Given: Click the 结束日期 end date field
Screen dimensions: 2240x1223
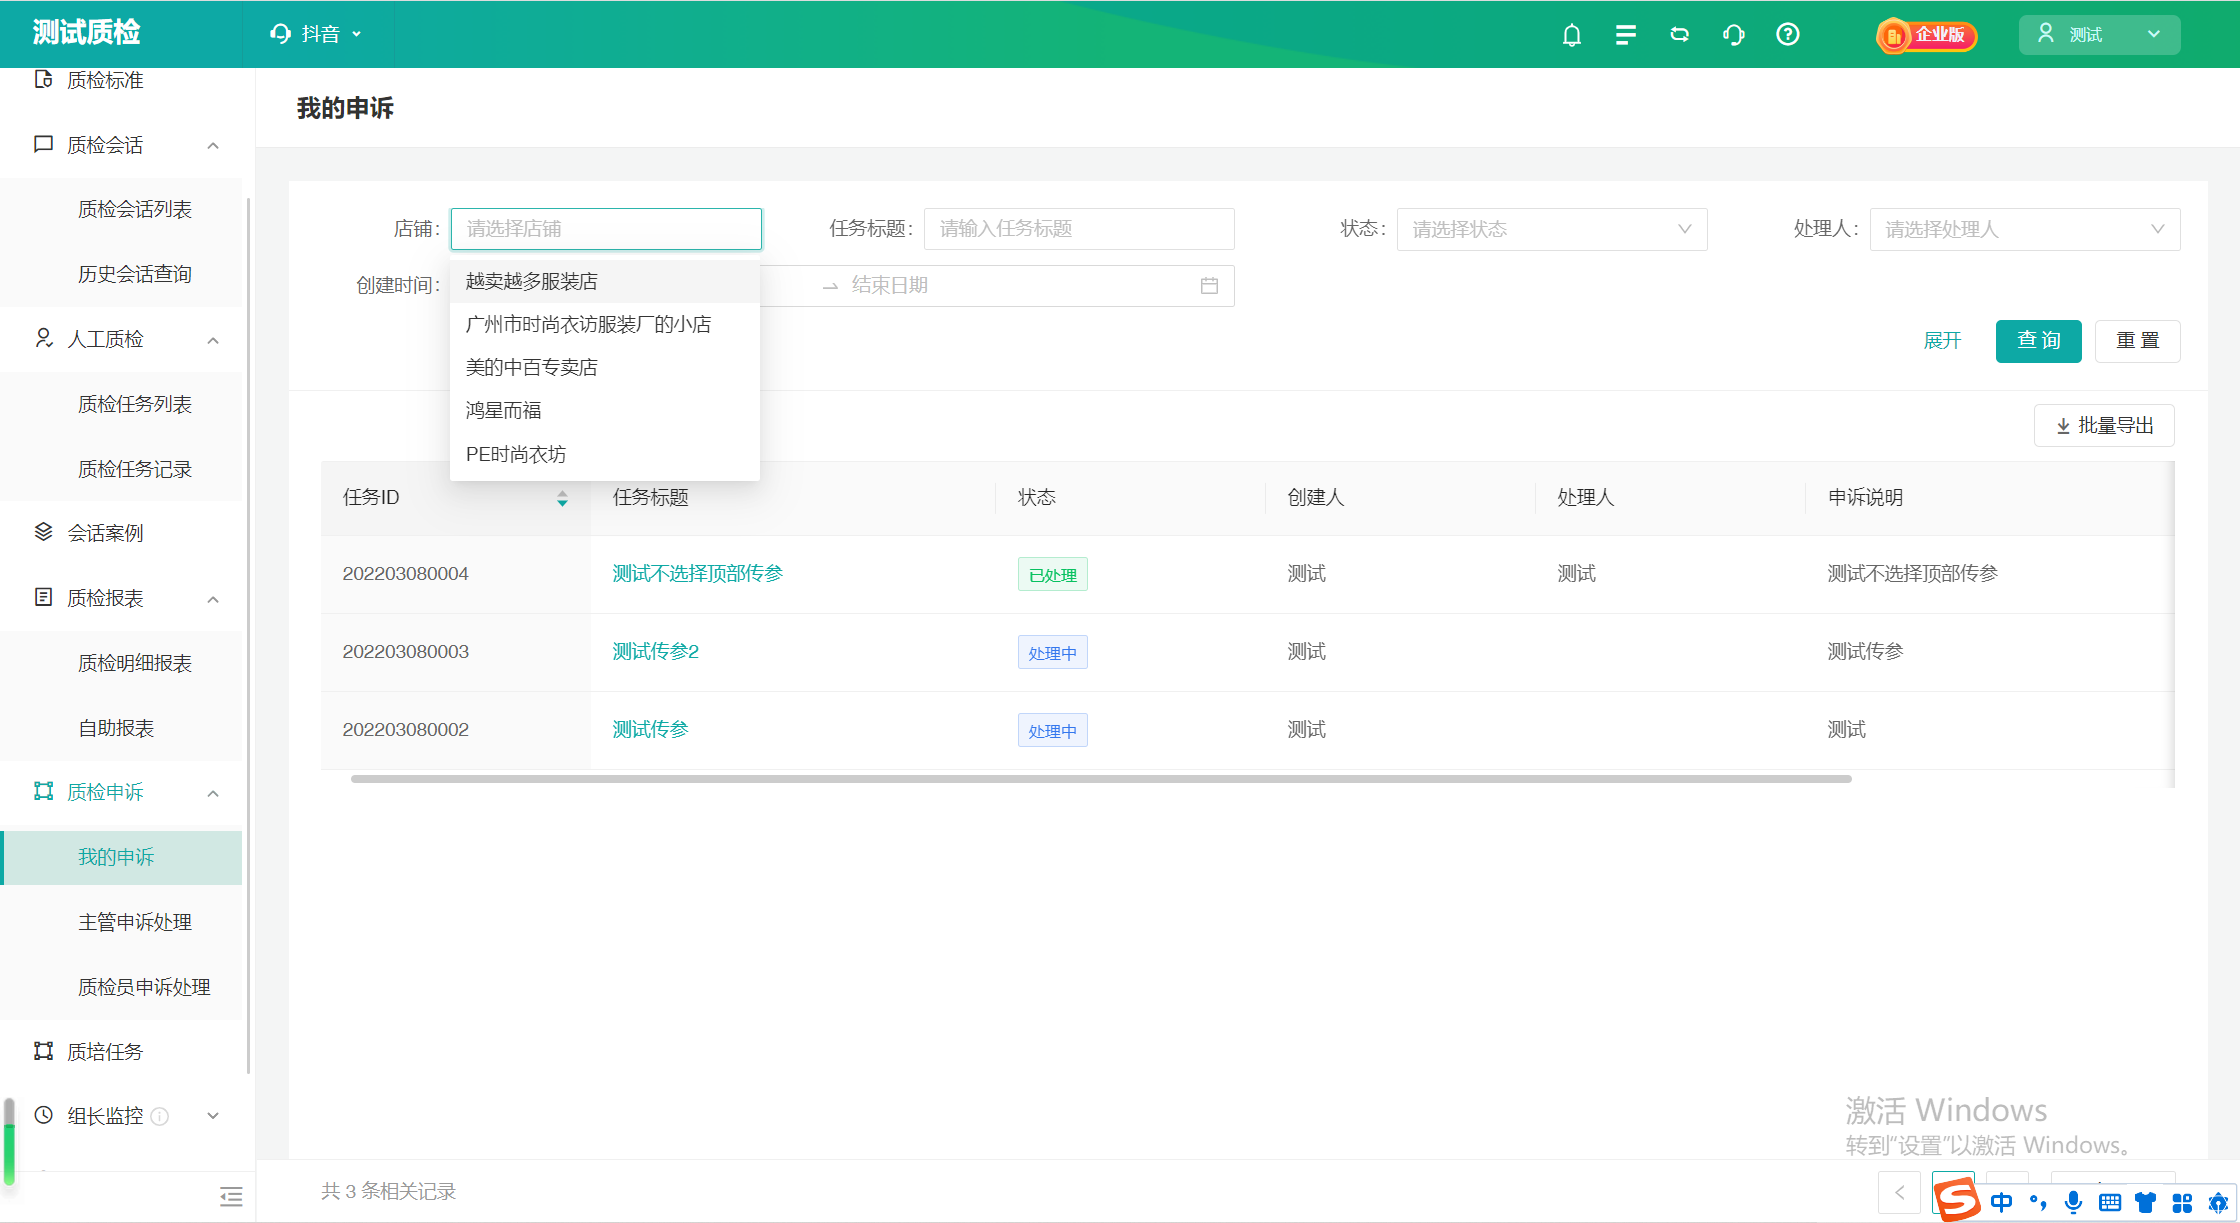Looking at the screenshot, I should (1017, 286).
